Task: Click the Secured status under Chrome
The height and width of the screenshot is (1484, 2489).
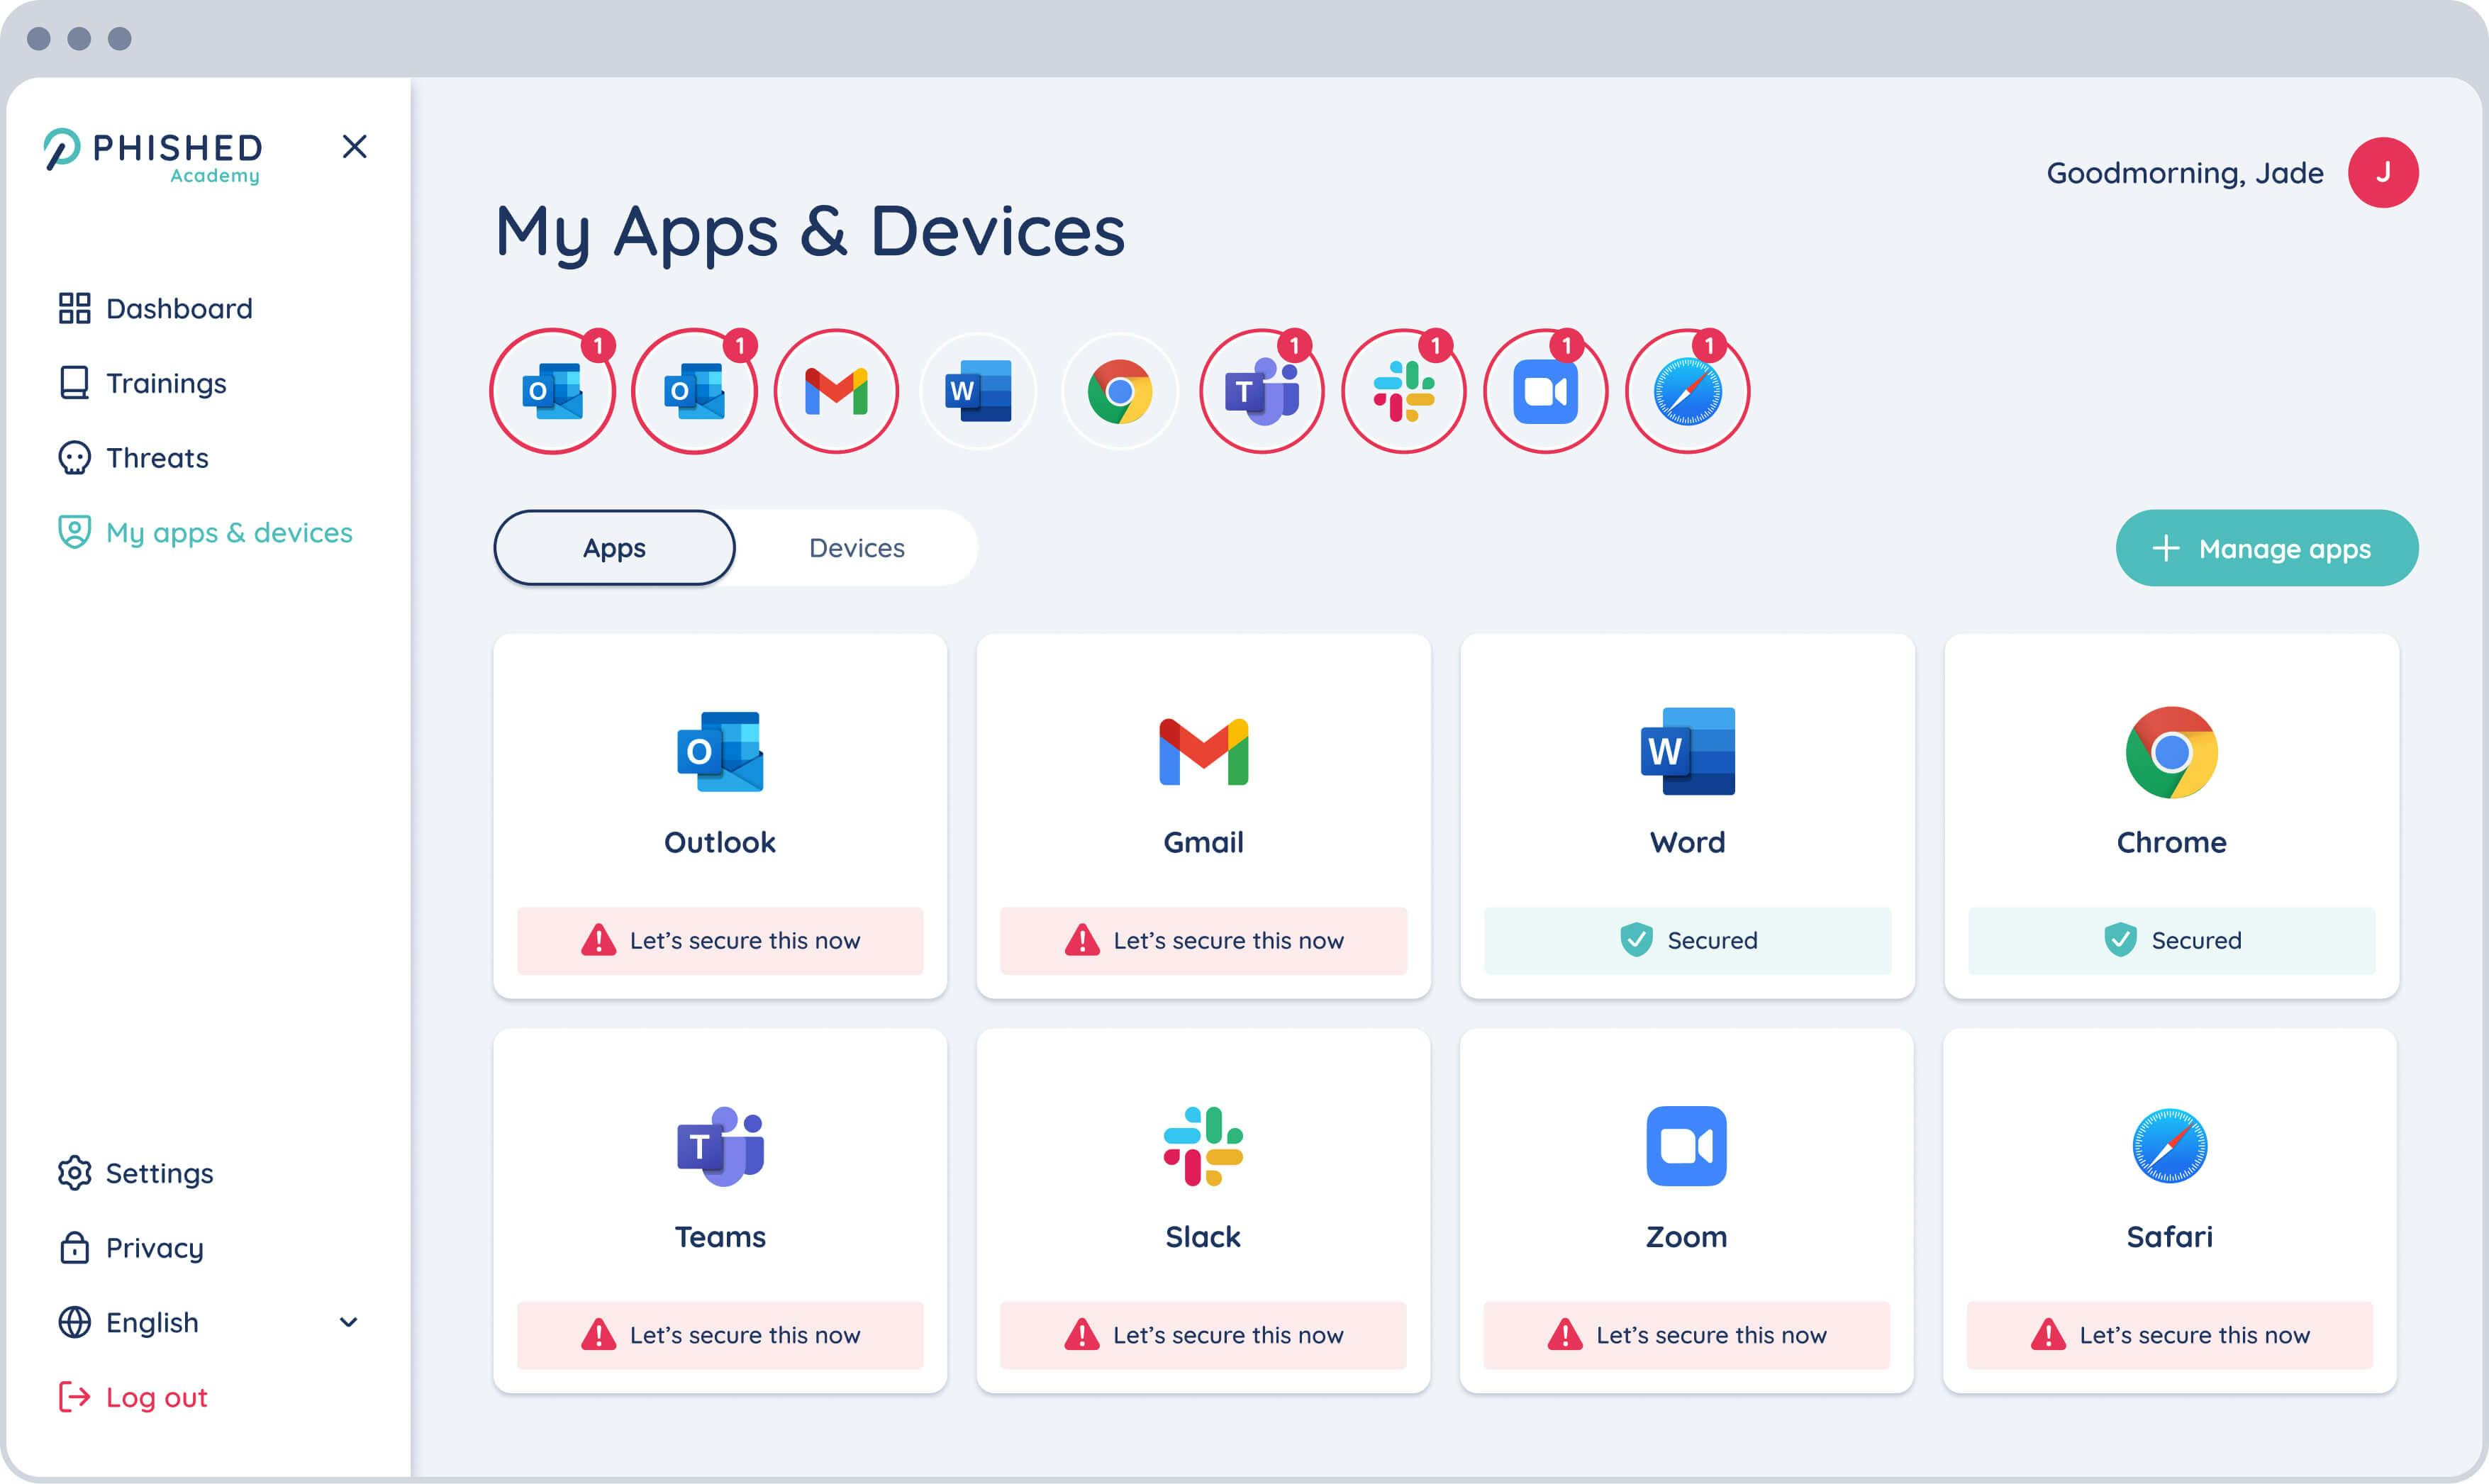Action: click(x=2171, y=941)
